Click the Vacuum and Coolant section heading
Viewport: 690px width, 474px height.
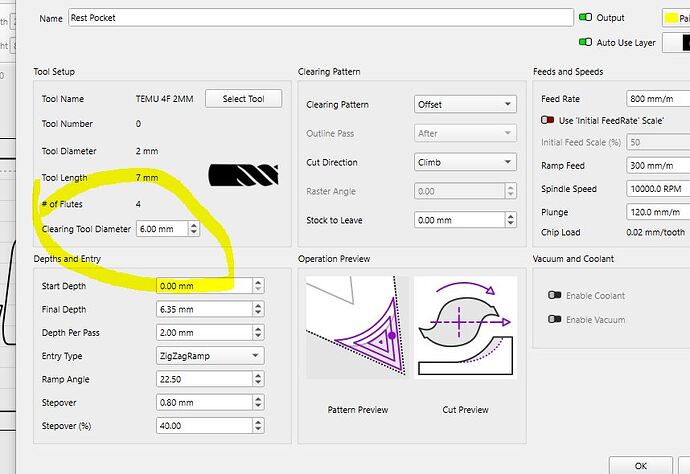[573, 258]
